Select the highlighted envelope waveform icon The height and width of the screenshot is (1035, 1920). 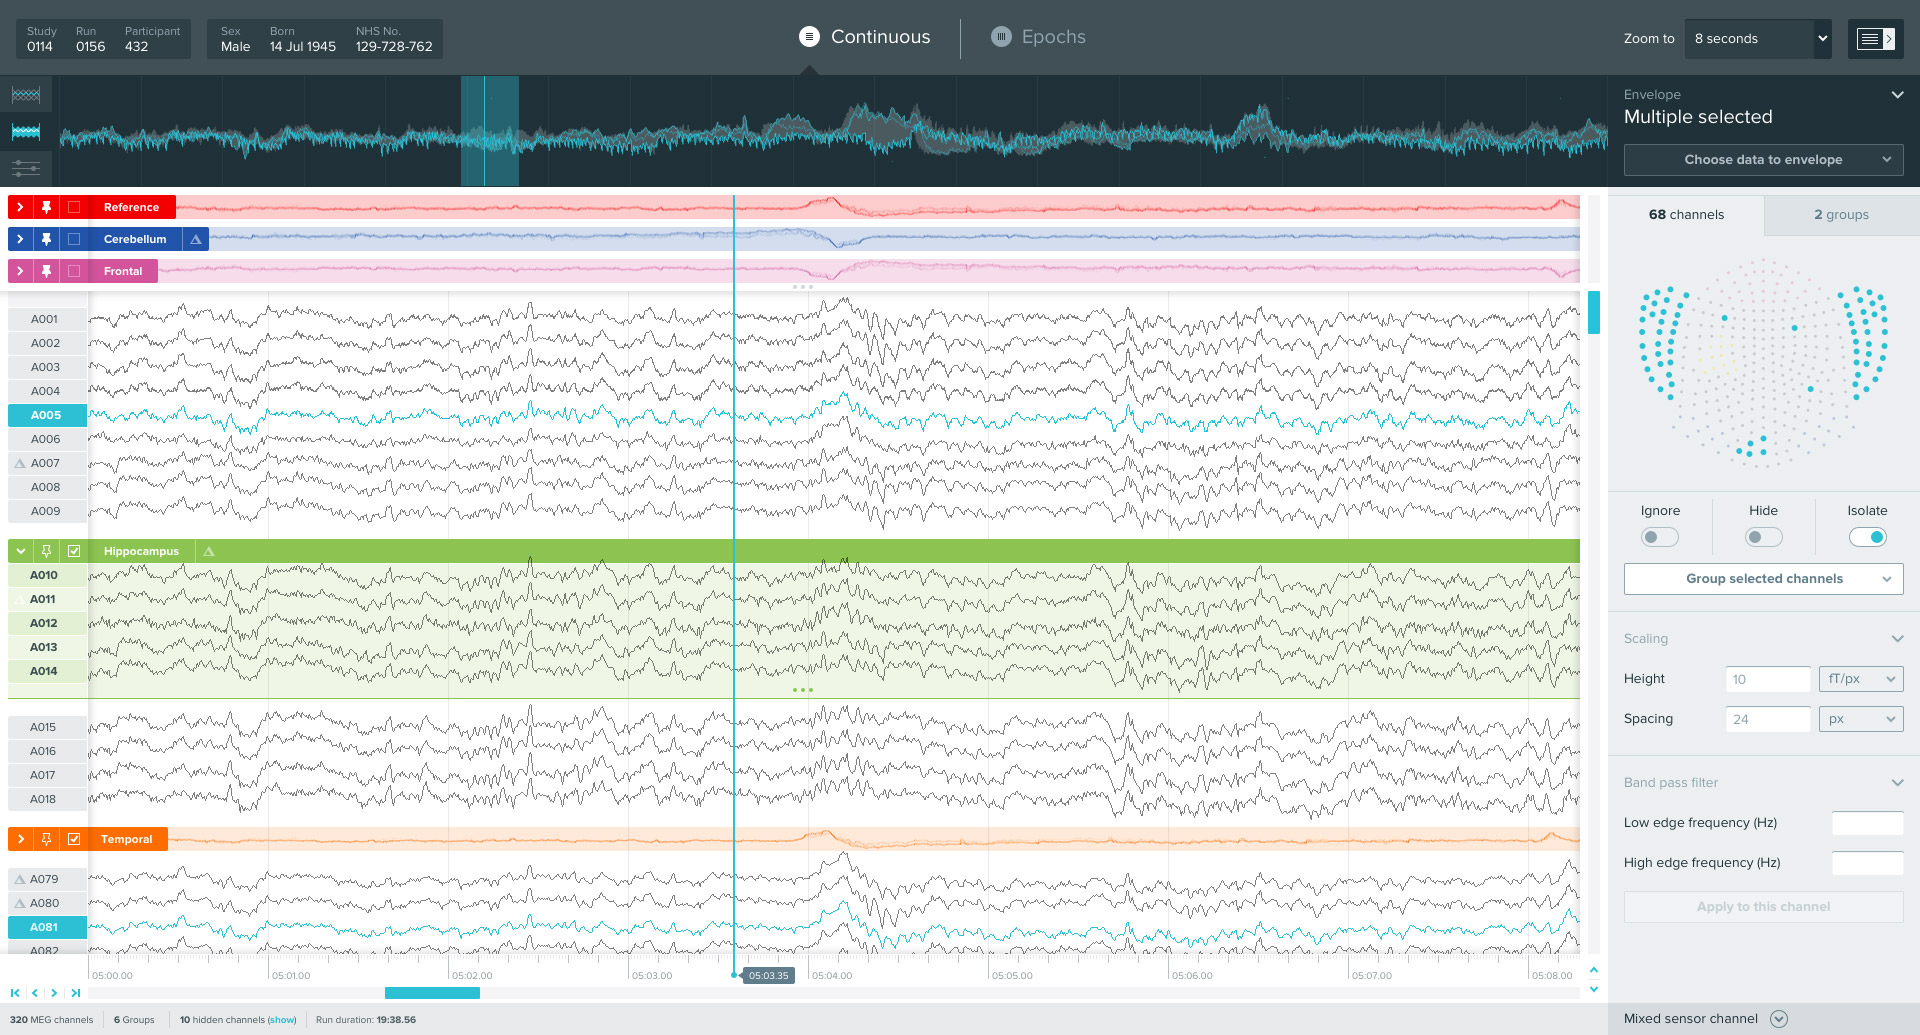(26, 131)
